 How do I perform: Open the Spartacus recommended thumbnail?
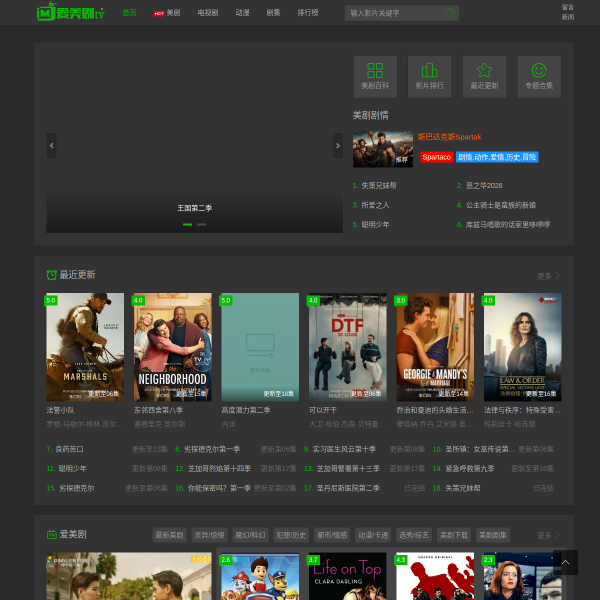[x=383, y=149]
